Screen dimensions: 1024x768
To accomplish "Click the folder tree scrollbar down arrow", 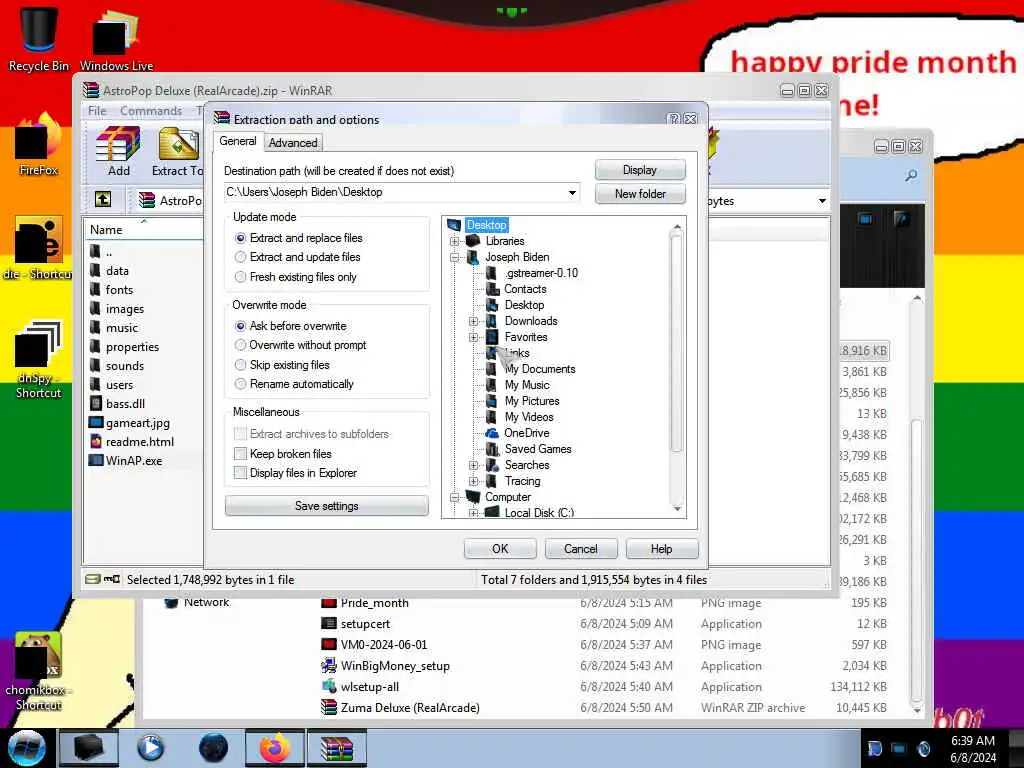I will pyautogui.click(x=677, y=508).
